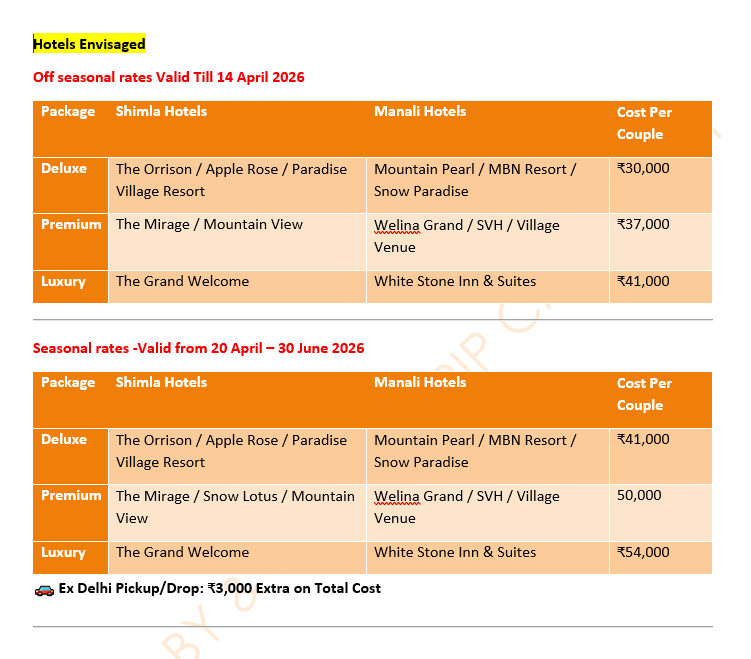Click Cost Per Couple header in seasonal table
The image size is (751, 659).
[x=644, y=394]
